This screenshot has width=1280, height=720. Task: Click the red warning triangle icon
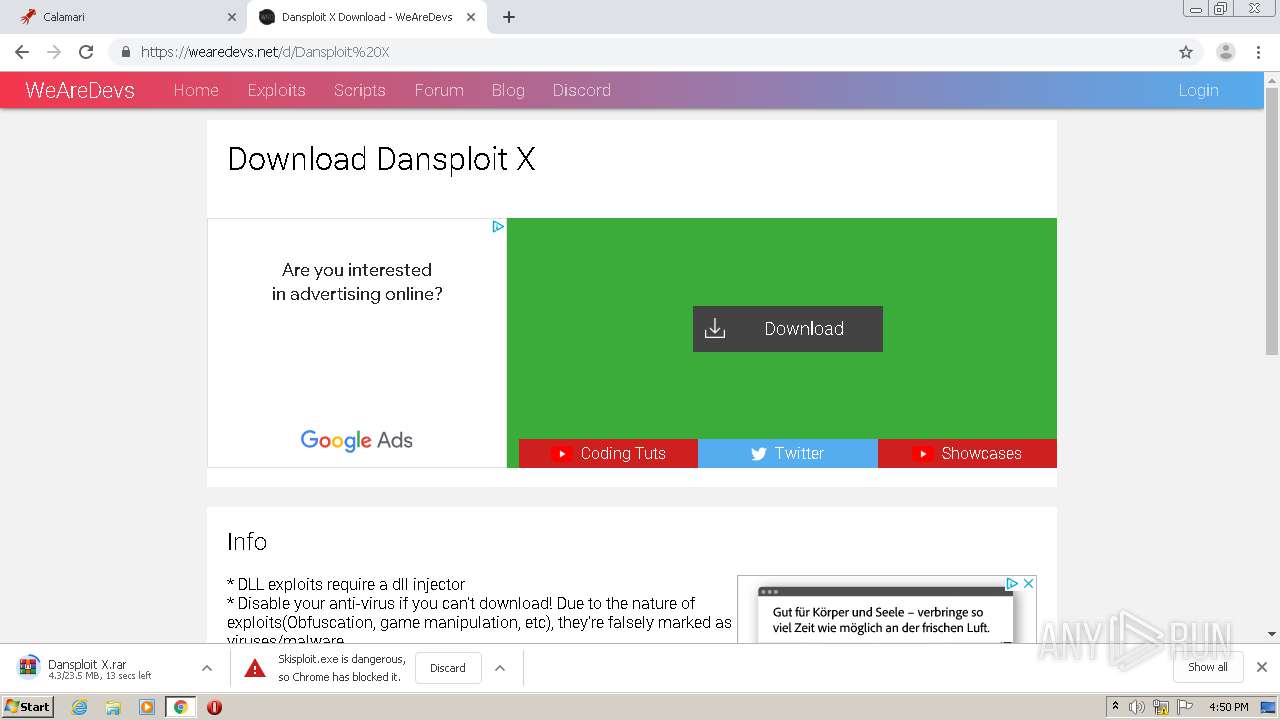(x=255, y=668)
